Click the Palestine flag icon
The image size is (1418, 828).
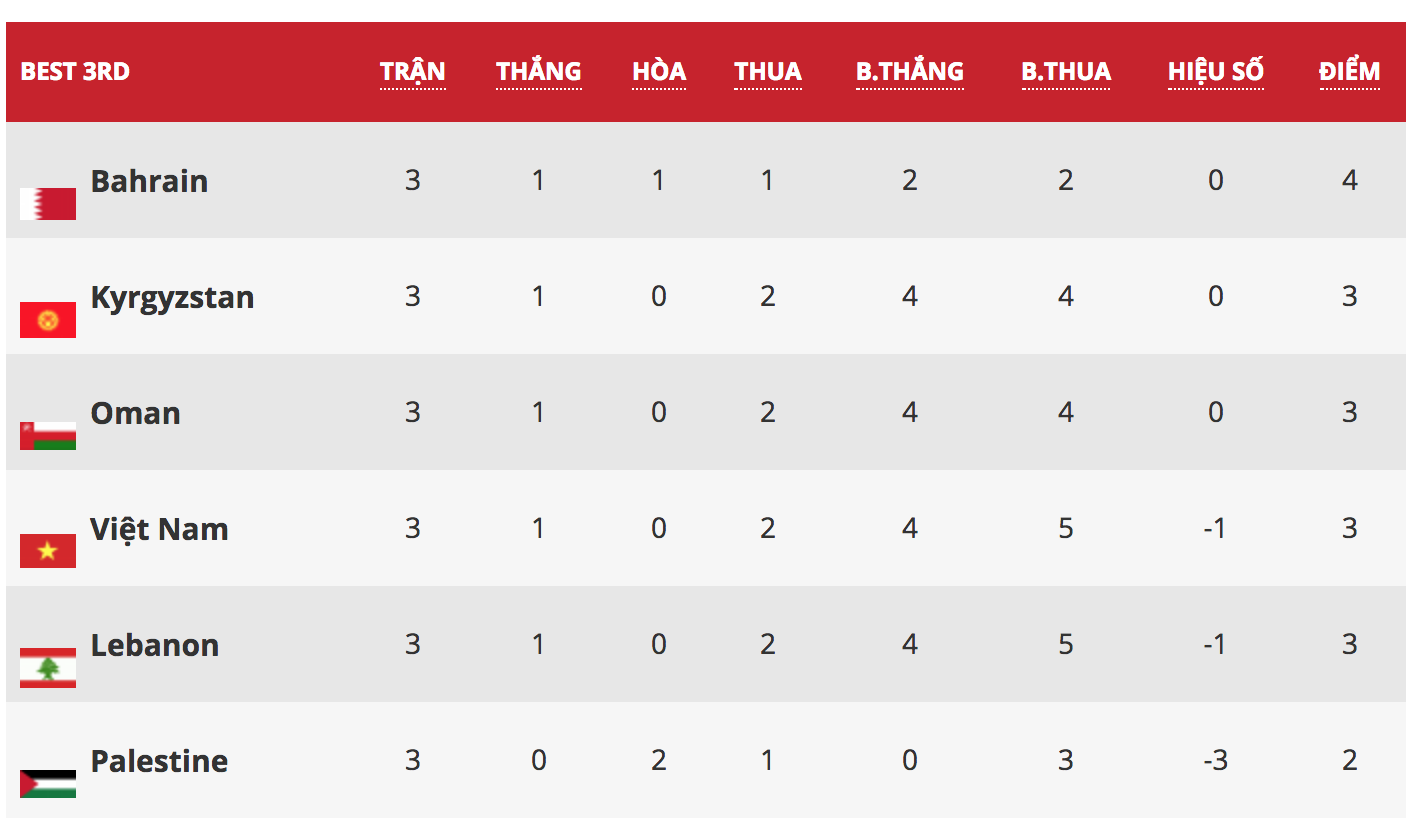click(x=48, y=783)
